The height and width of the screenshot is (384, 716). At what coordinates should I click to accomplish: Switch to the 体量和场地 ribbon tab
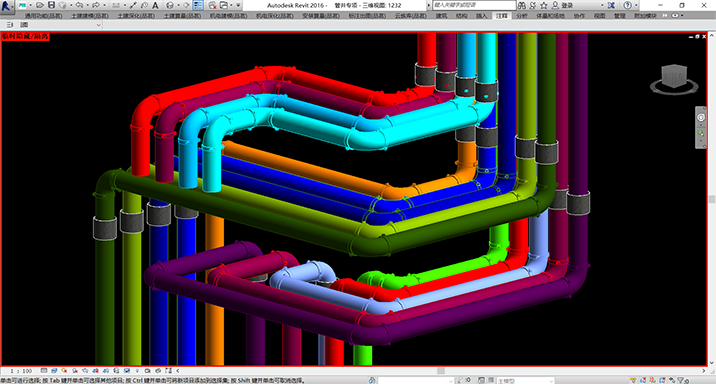[550, 16]
